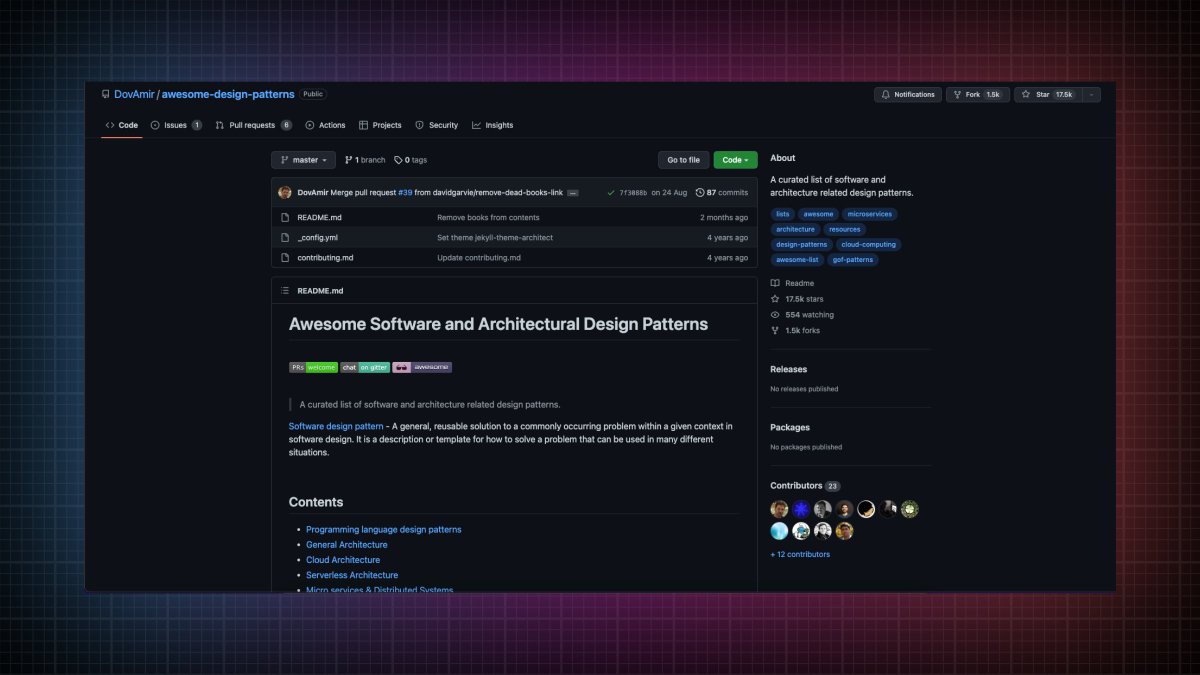Switch to the Issues tab

(175, 125)
